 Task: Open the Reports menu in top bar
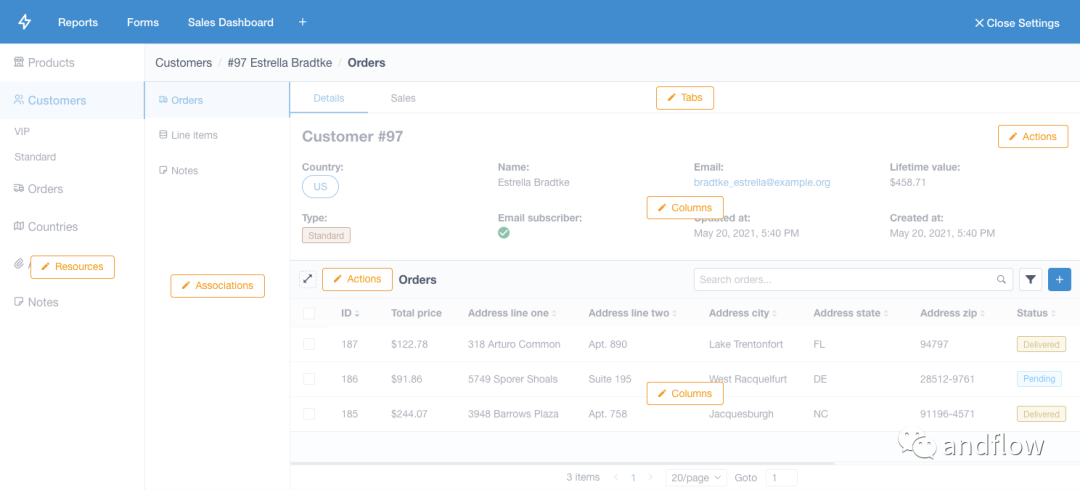78,22
